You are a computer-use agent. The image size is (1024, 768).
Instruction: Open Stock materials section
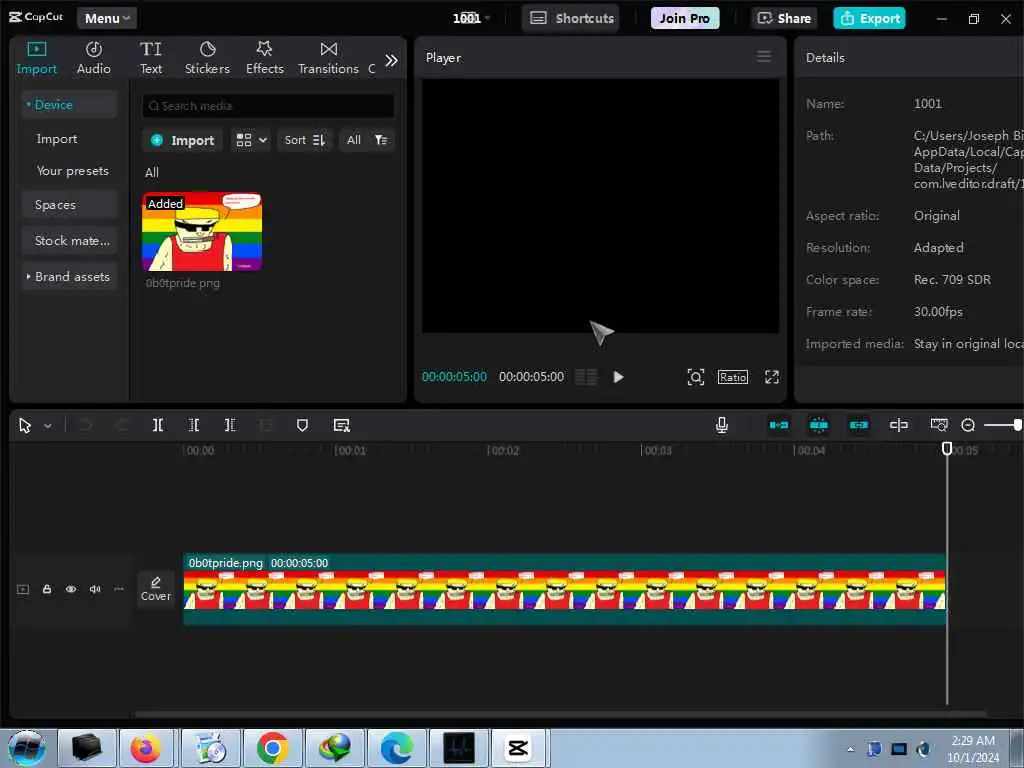[69, 240]
